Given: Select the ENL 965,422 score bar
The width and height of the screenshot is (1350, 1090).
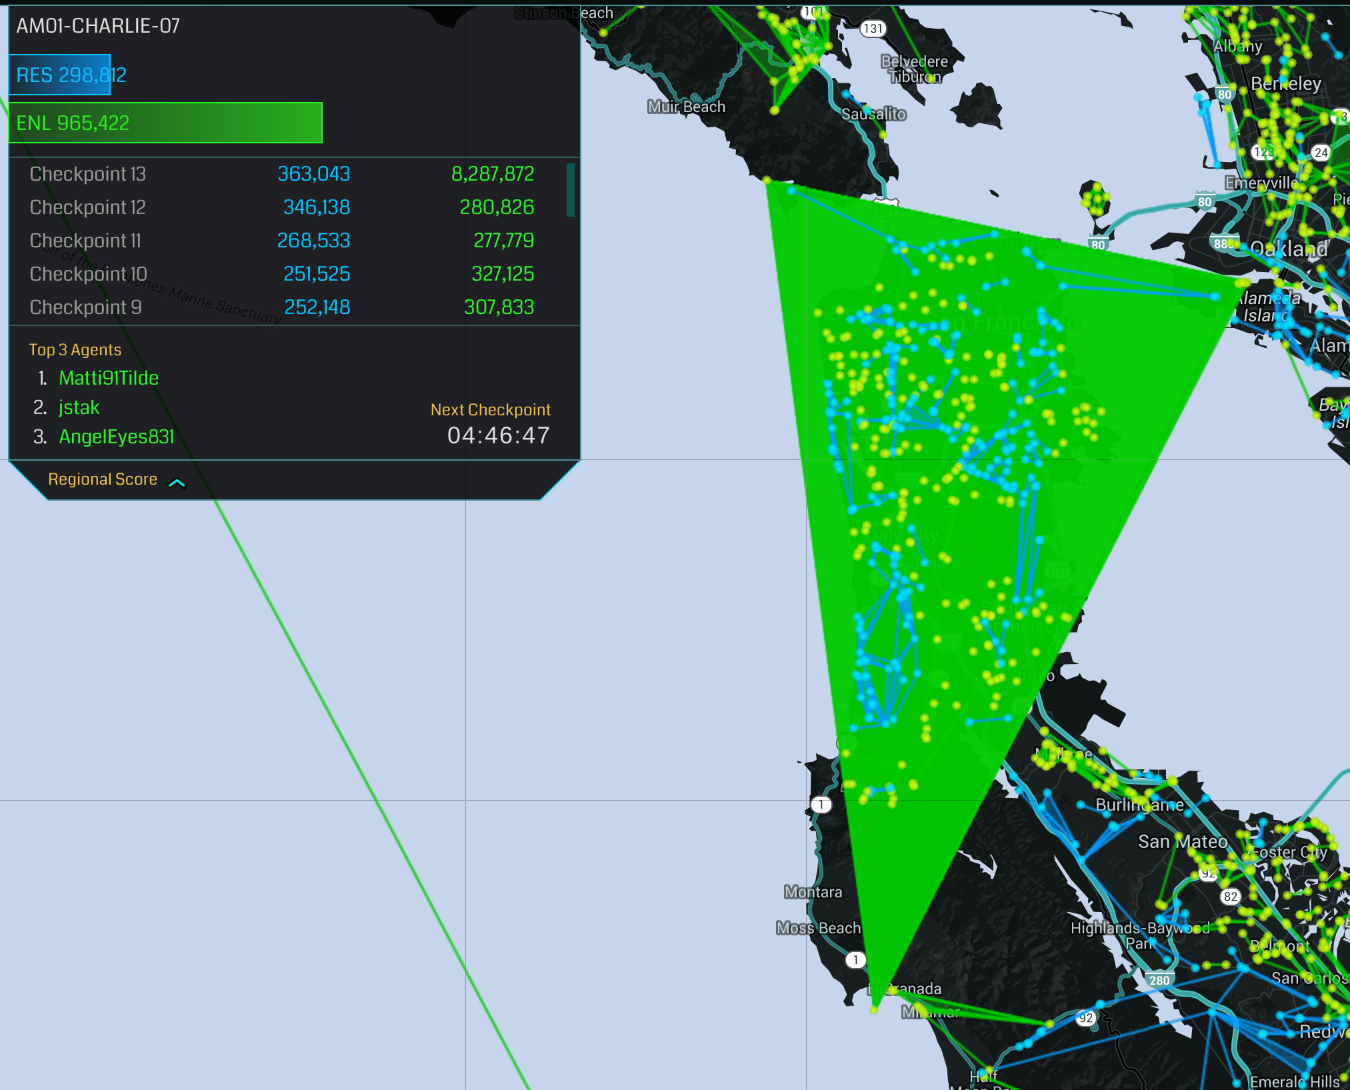Looking at the screenshot, I should (x=166, y=123).
